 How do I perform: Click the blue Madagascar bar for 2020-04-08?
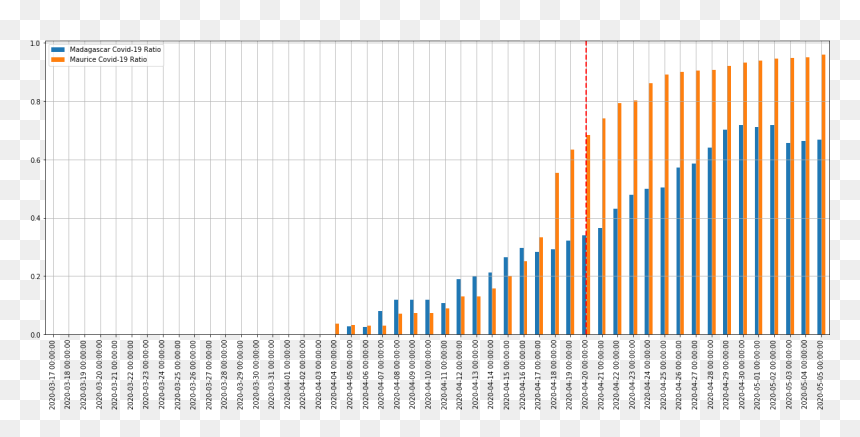coord(396,317)
